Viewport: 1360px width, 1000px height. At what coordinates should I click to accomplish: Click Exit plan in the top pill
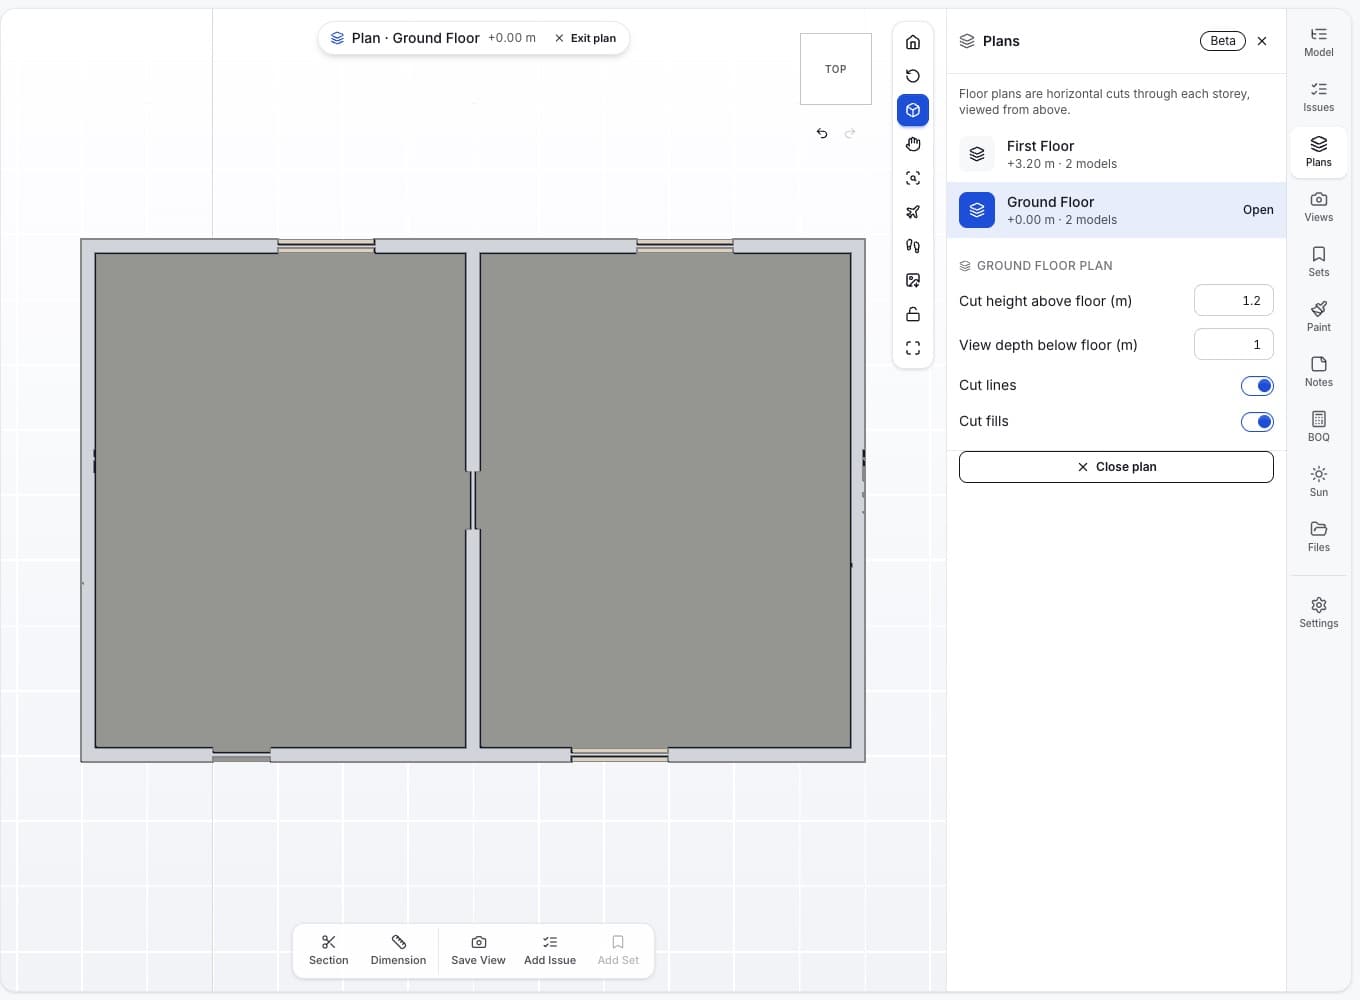[x=586, y=38]
